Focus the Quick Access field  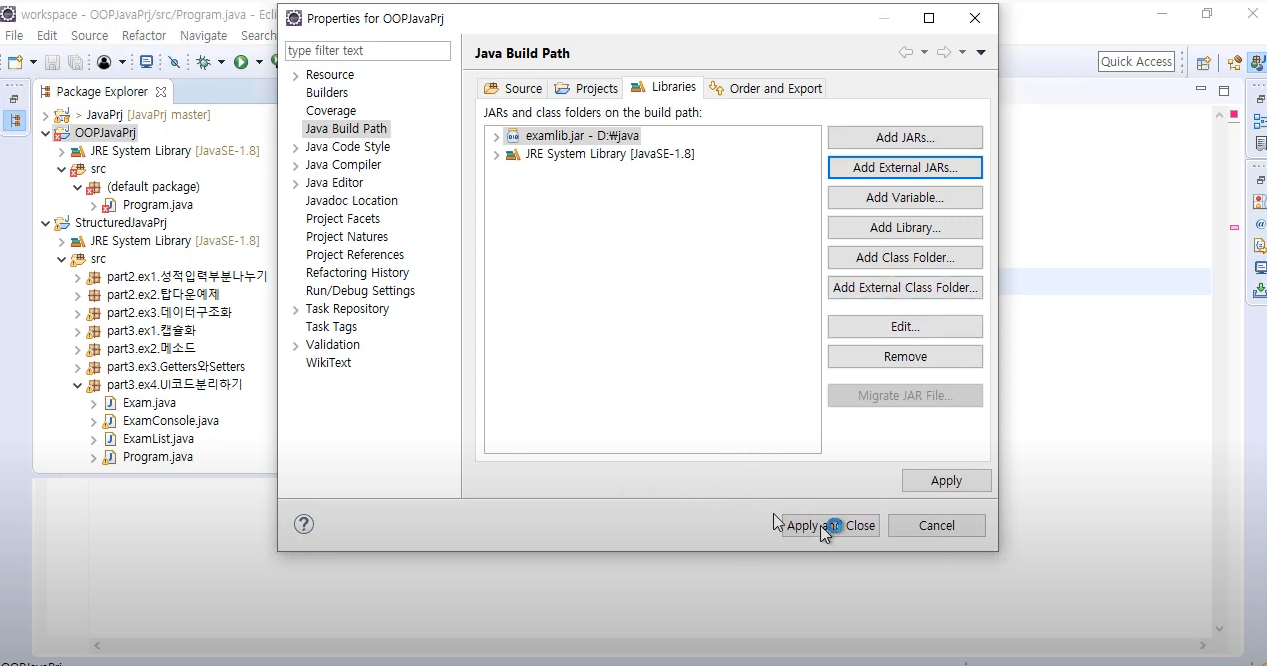click(x=1136, y=62)
